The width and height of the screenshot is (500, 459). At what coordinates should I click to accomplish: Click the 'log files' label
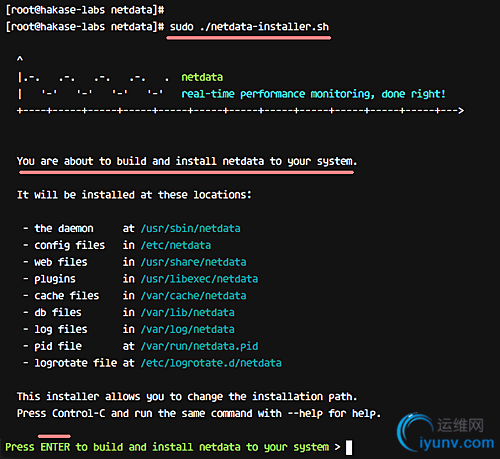click(61, 329)
